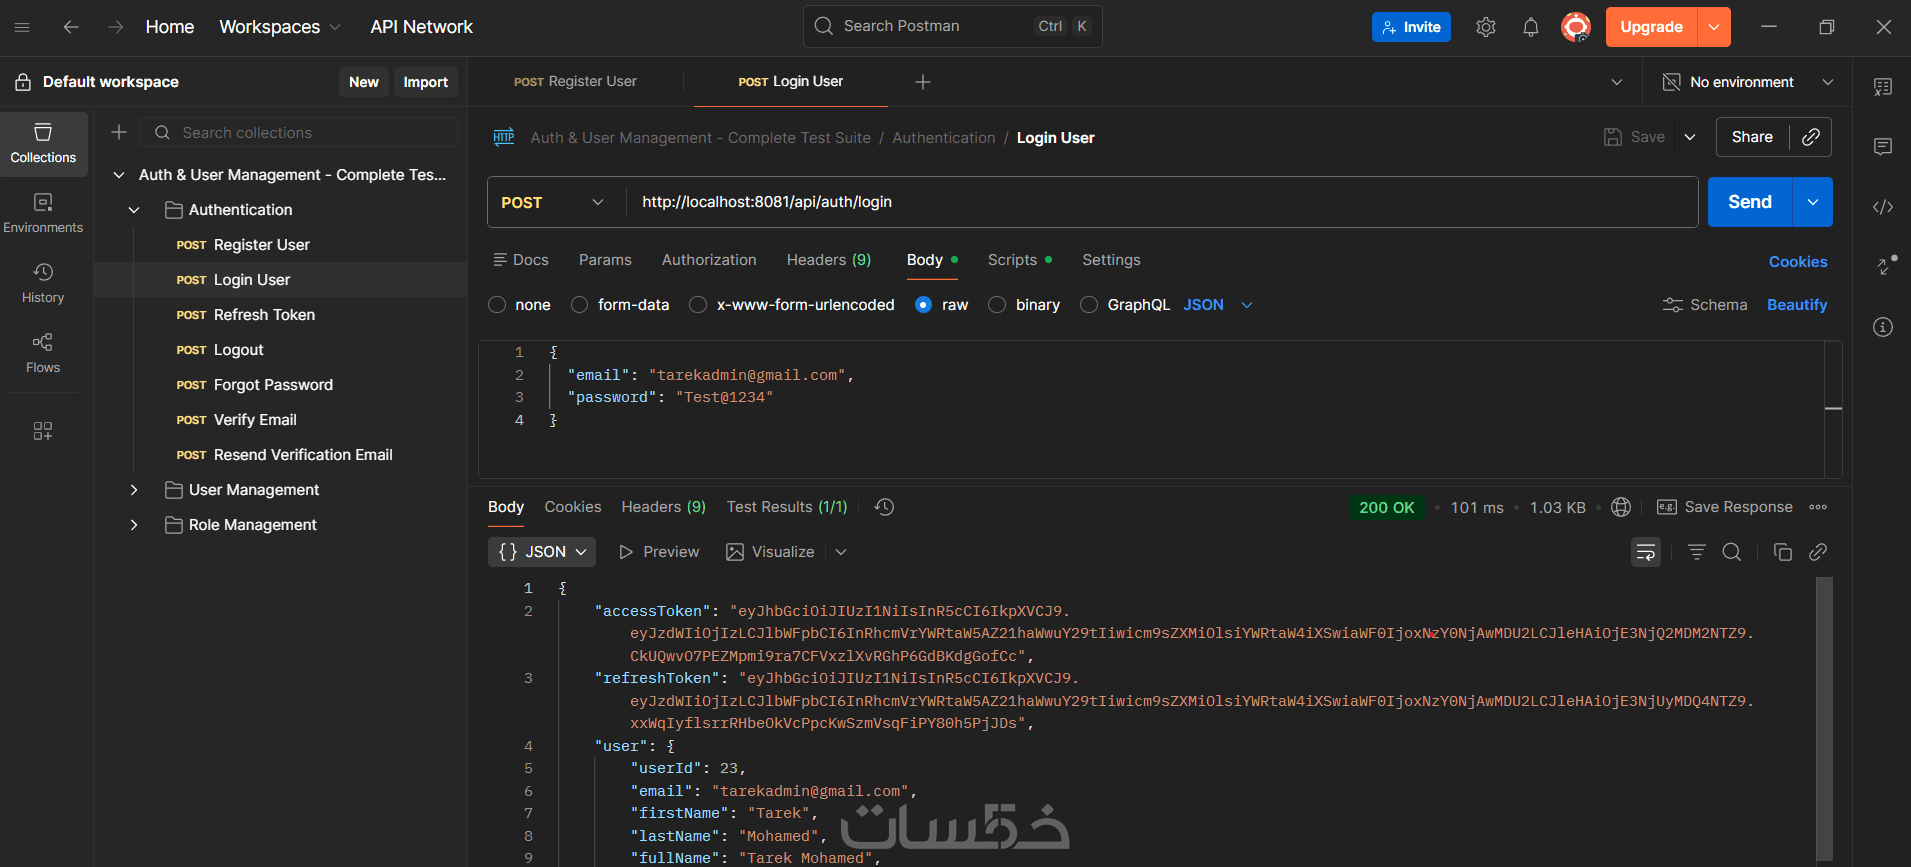Click the Share button
Screen dimensions: 1911x867
[1752, 137]
